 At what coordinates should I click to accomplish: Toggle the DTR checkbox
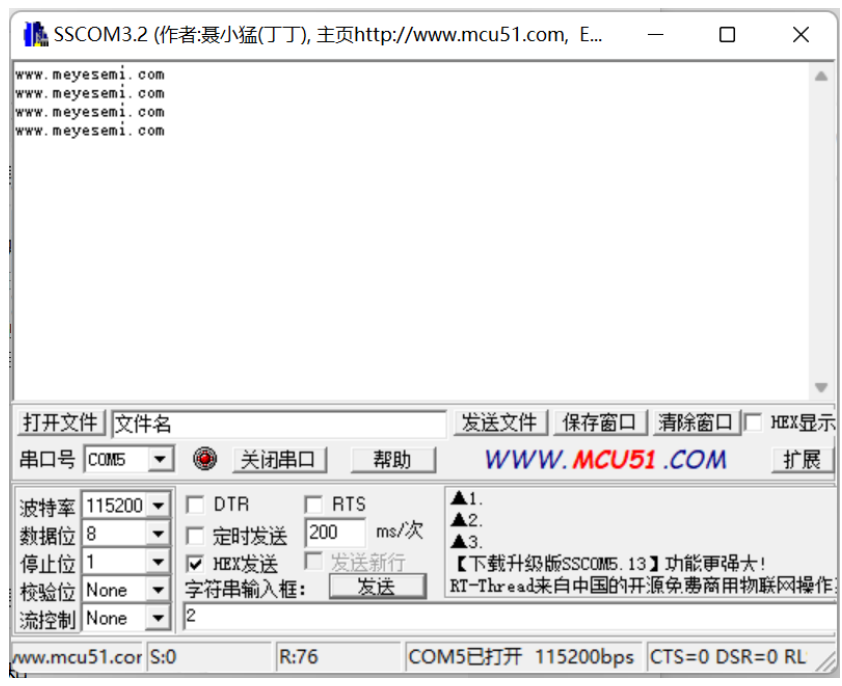click(194, 505)
